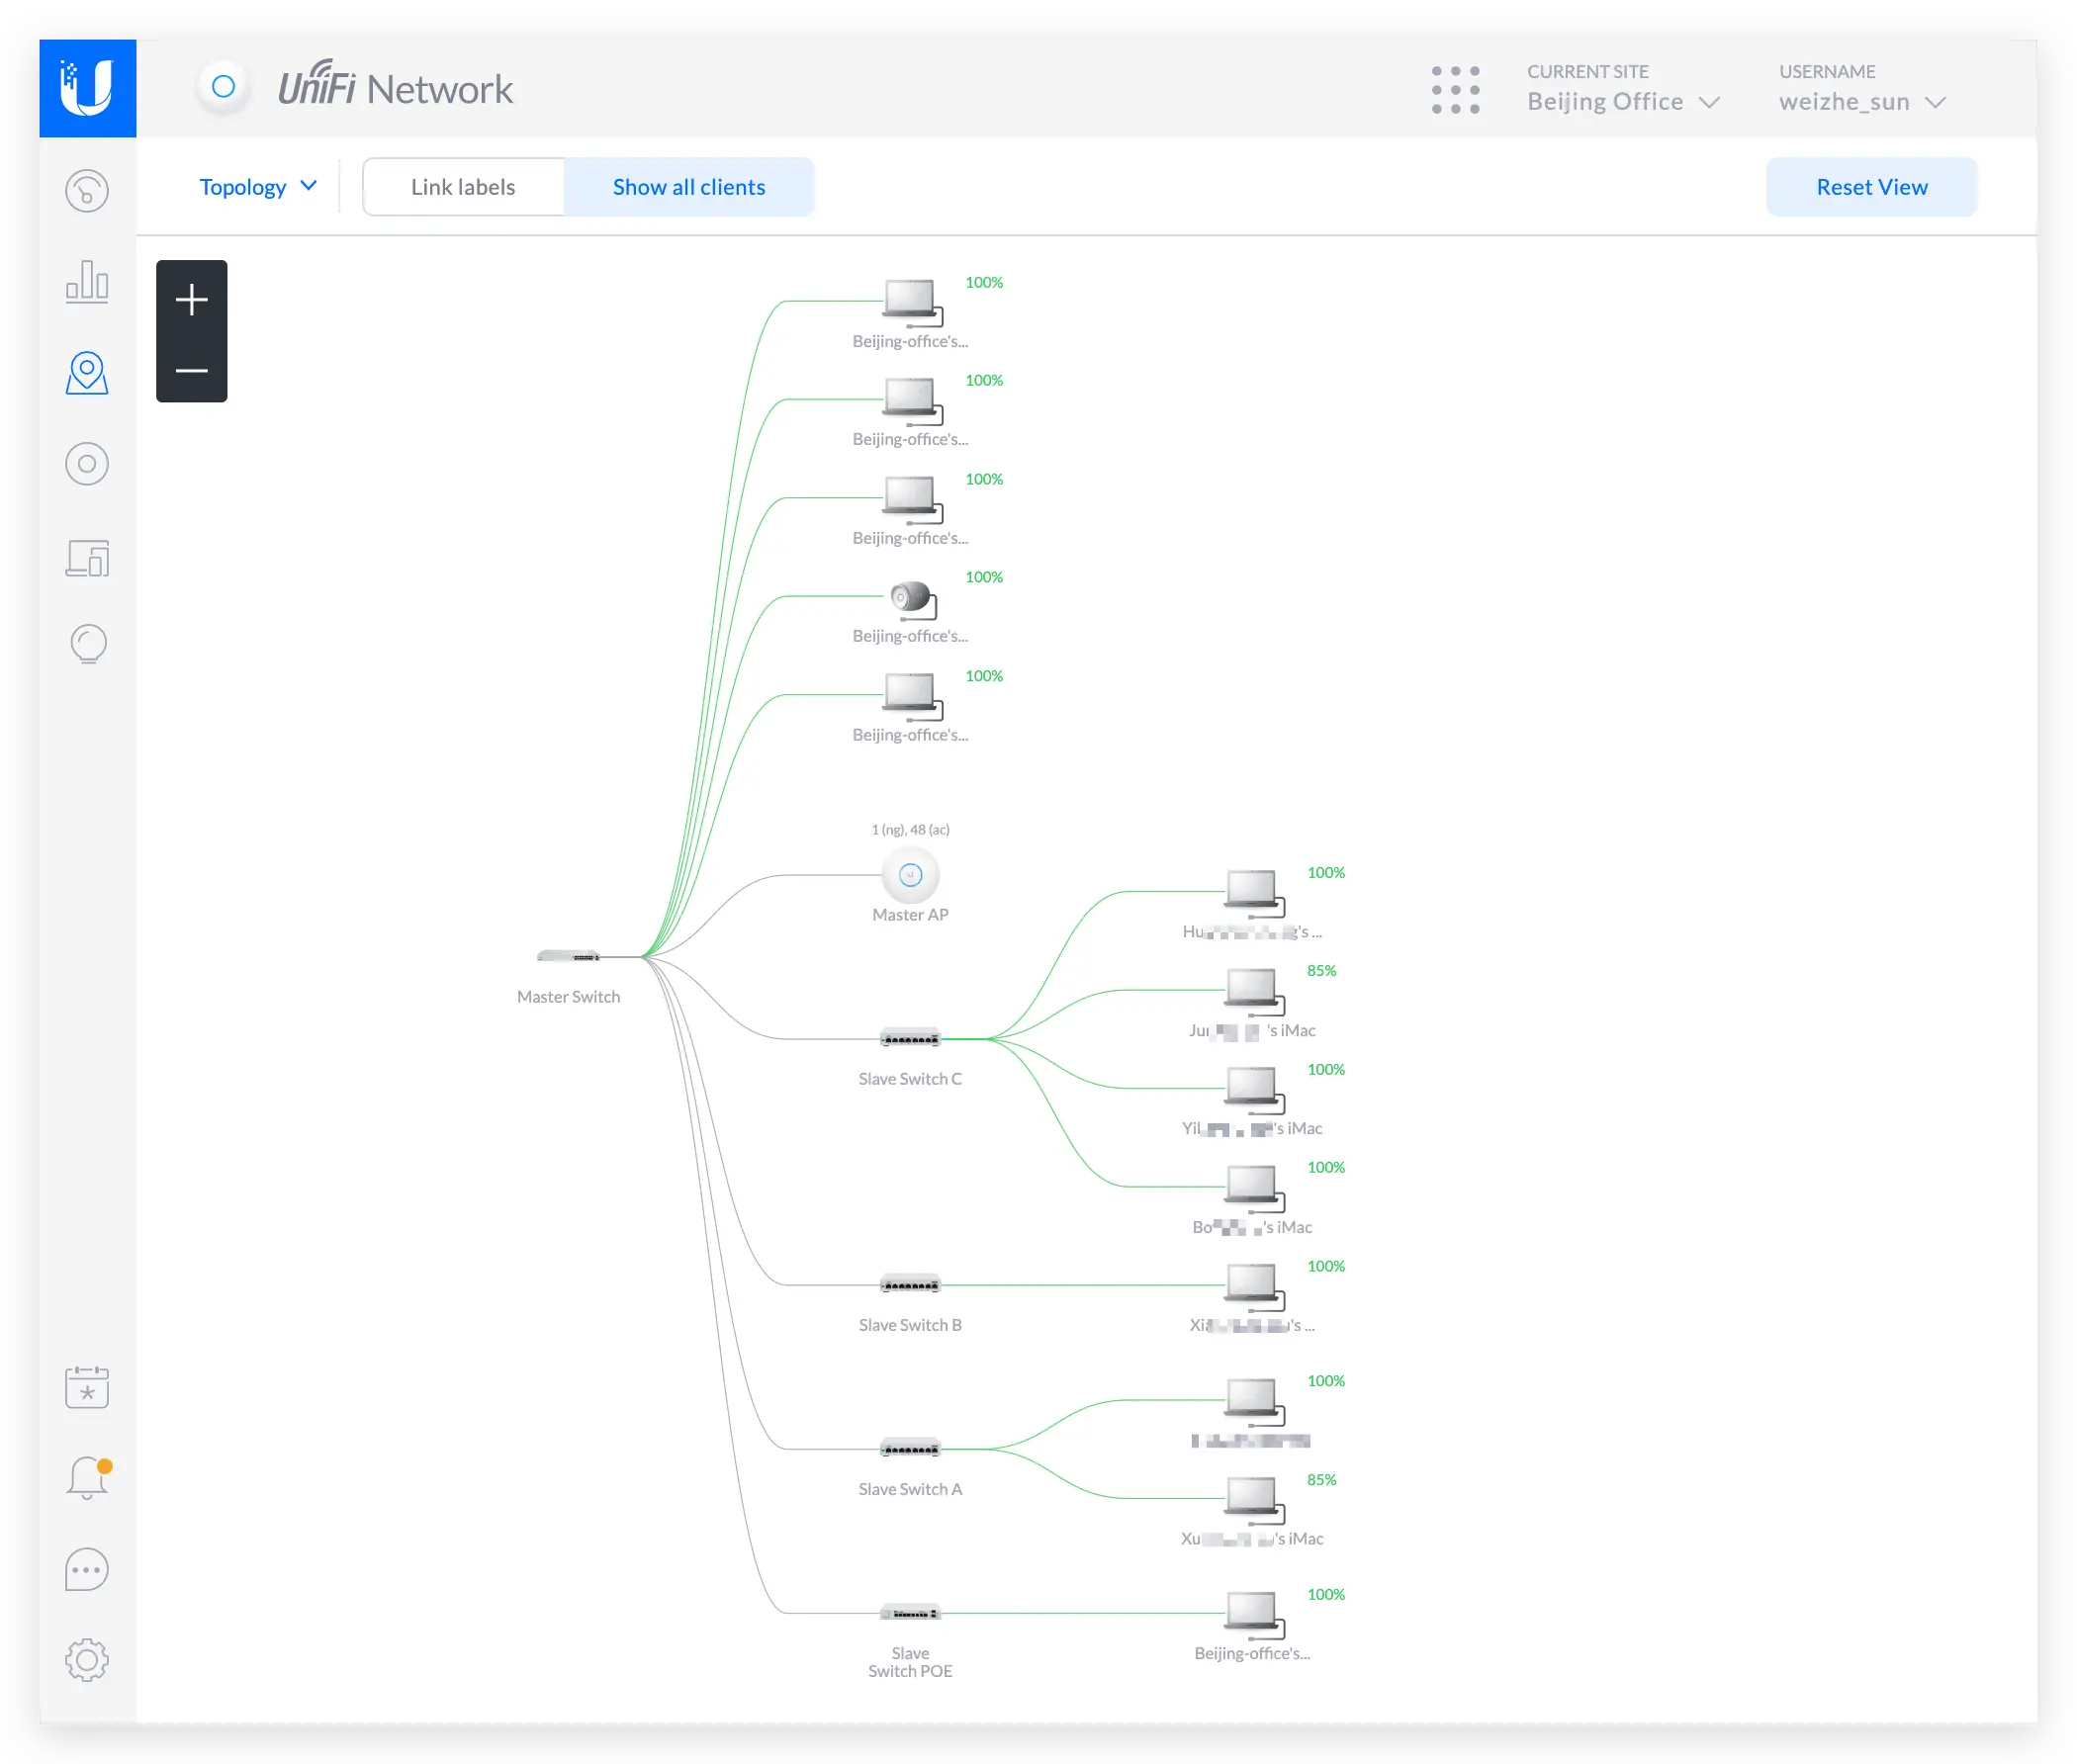
Task: Select the Map location pin icon
Action: (x=87, y=373)
